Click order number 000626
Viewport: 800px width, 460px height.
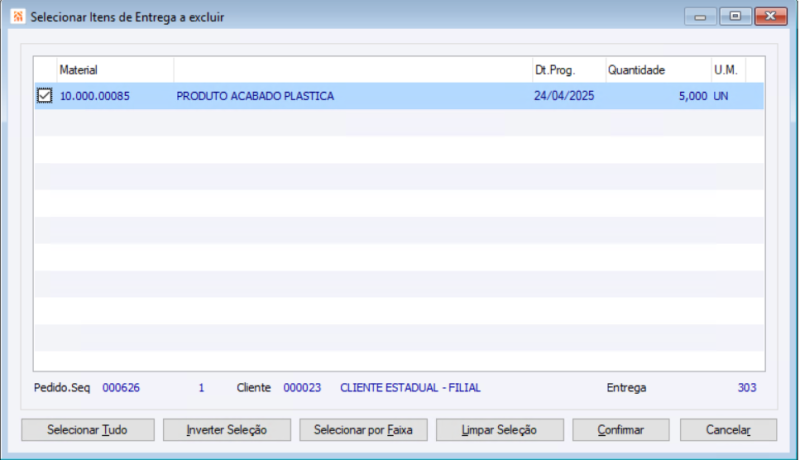coord(121,388)
